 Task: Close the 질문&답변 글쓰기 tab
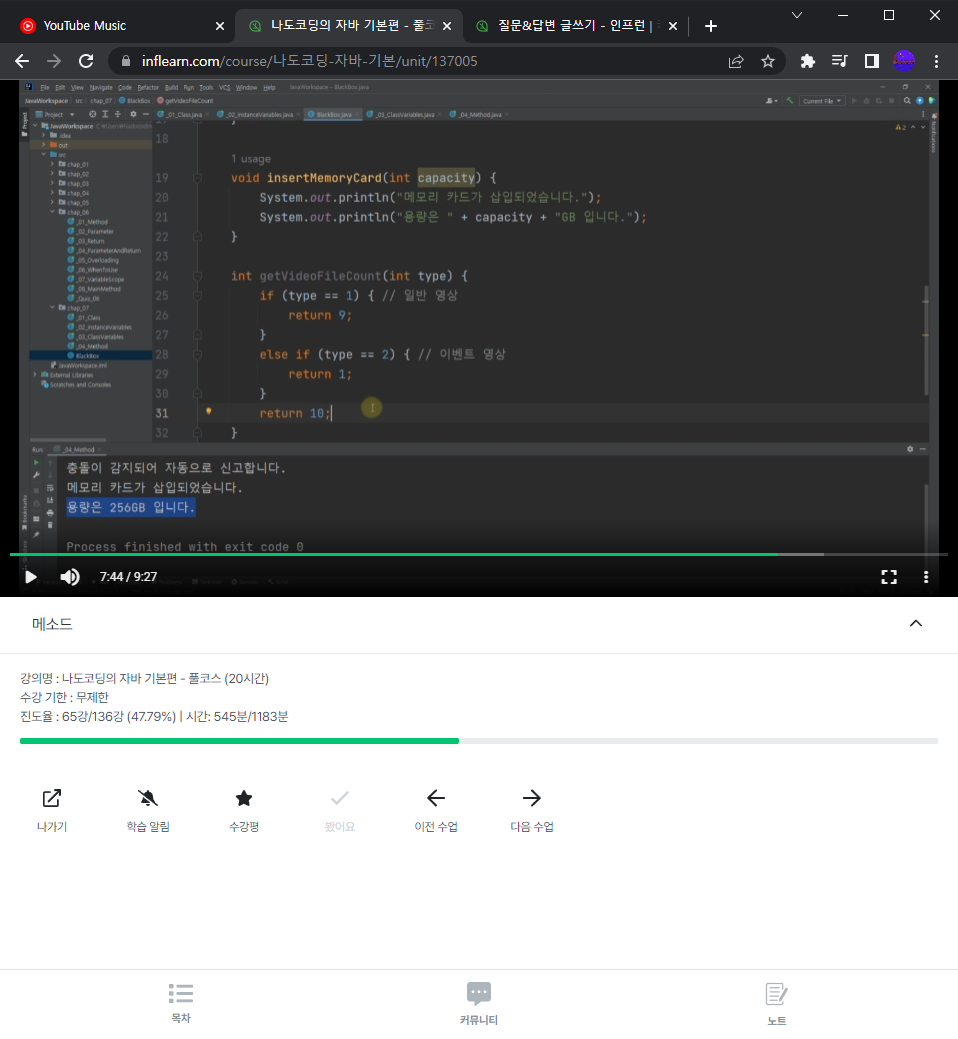click(x=673, y=26)
